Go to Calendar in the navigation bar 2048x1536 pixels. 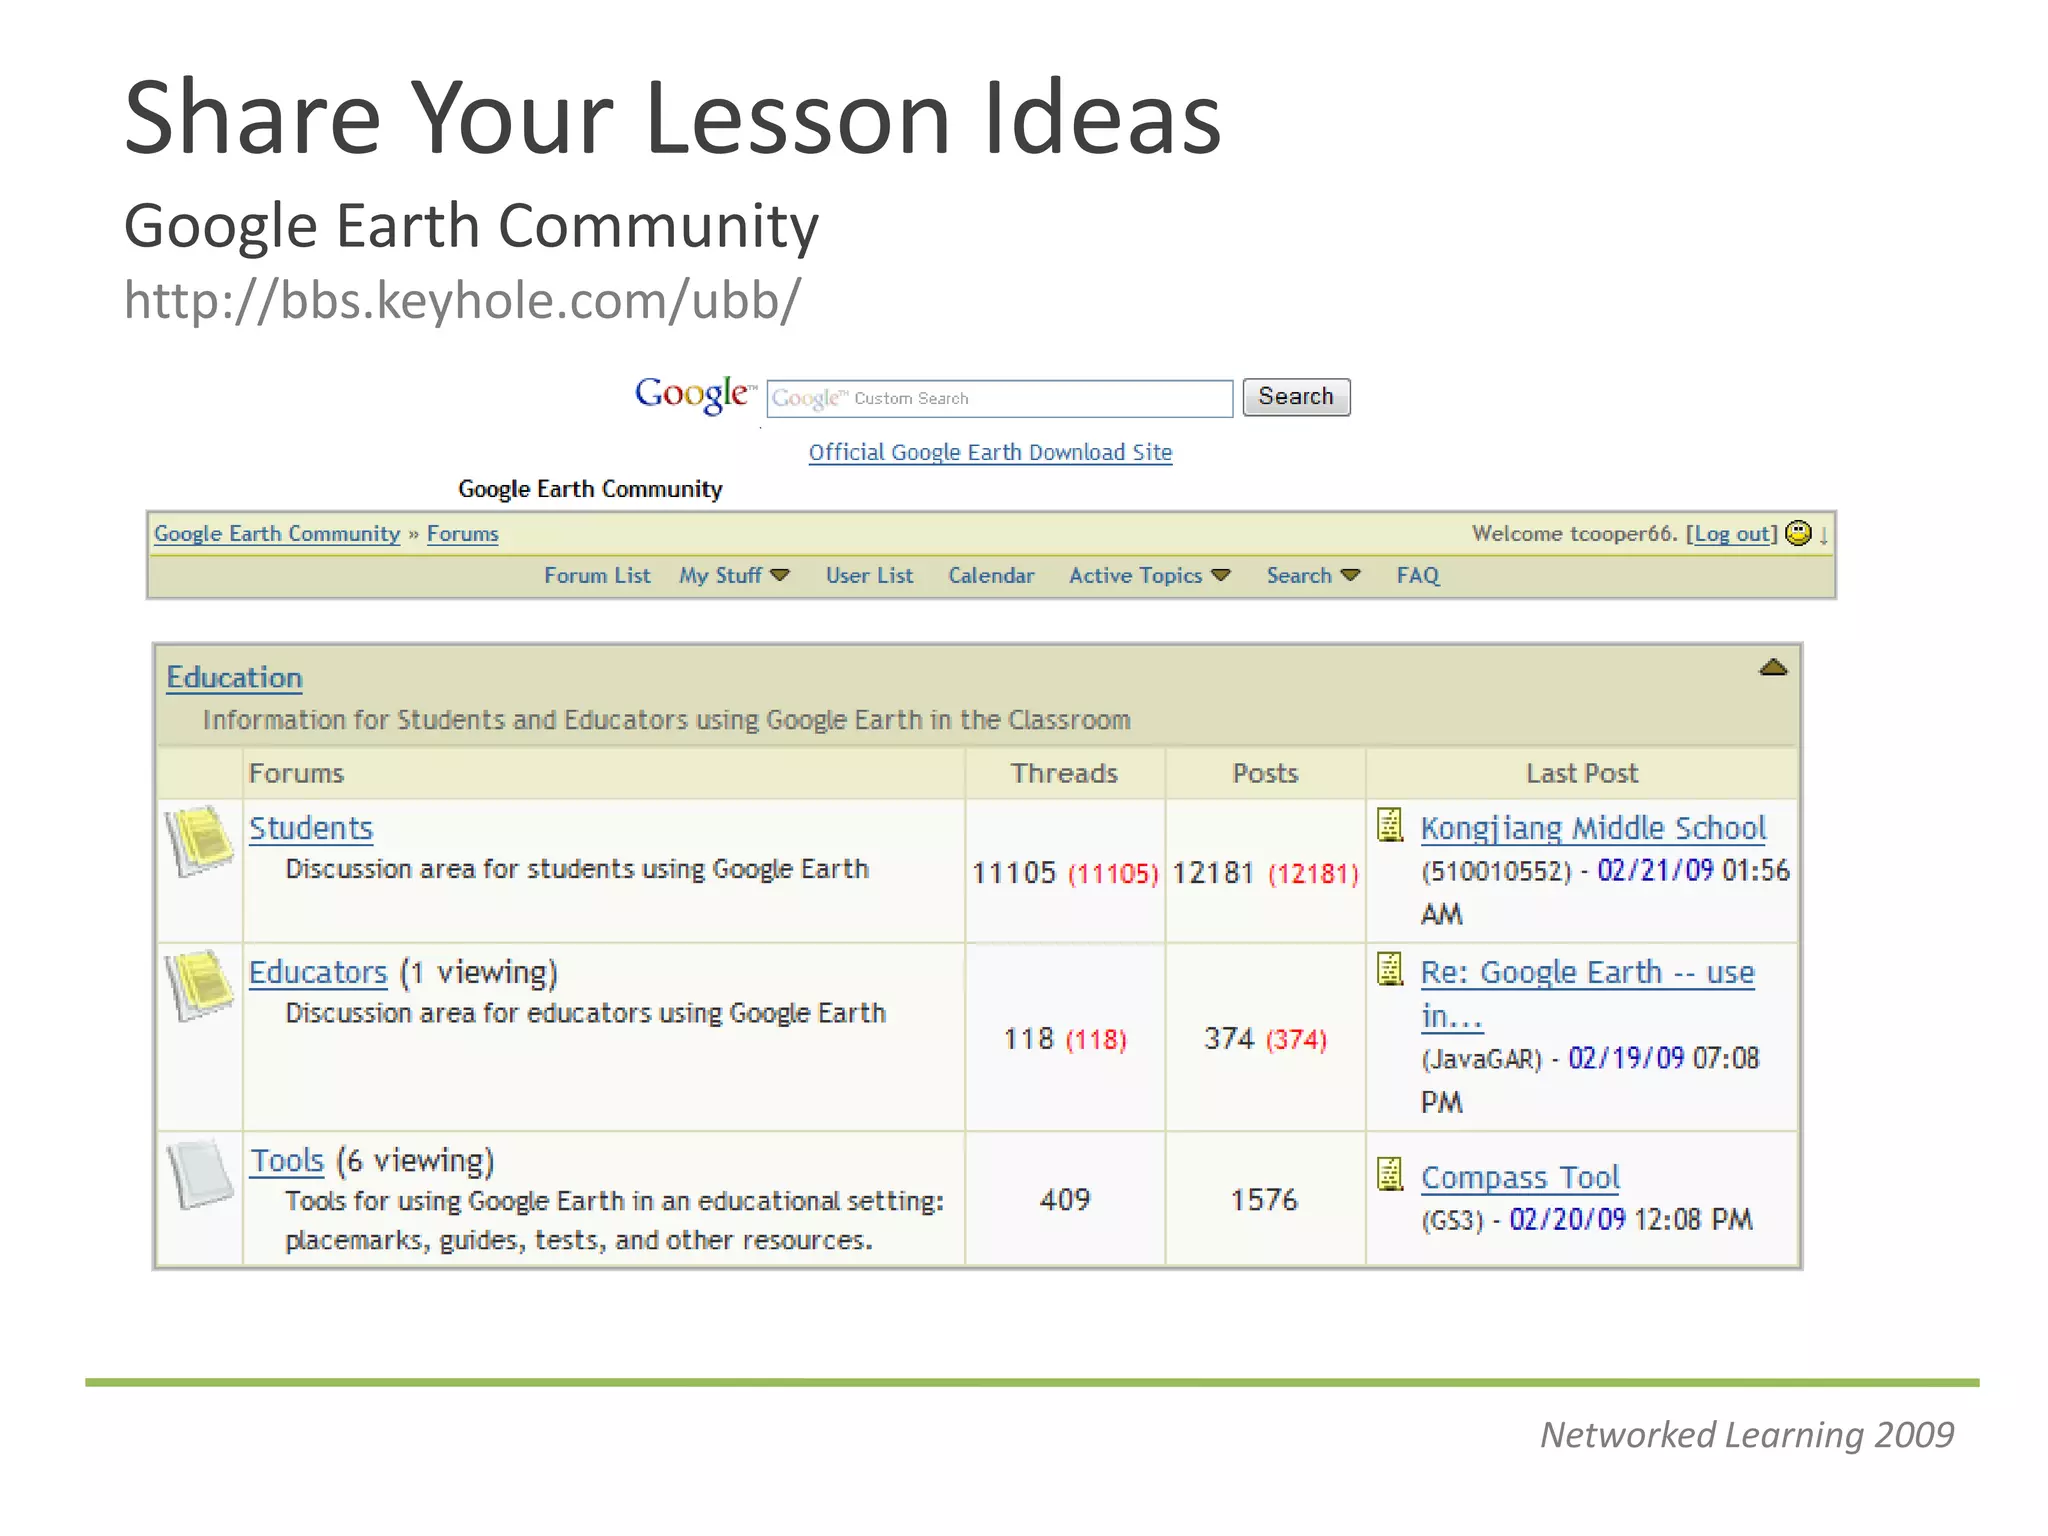pyautogui.click(x=991, y=576)
